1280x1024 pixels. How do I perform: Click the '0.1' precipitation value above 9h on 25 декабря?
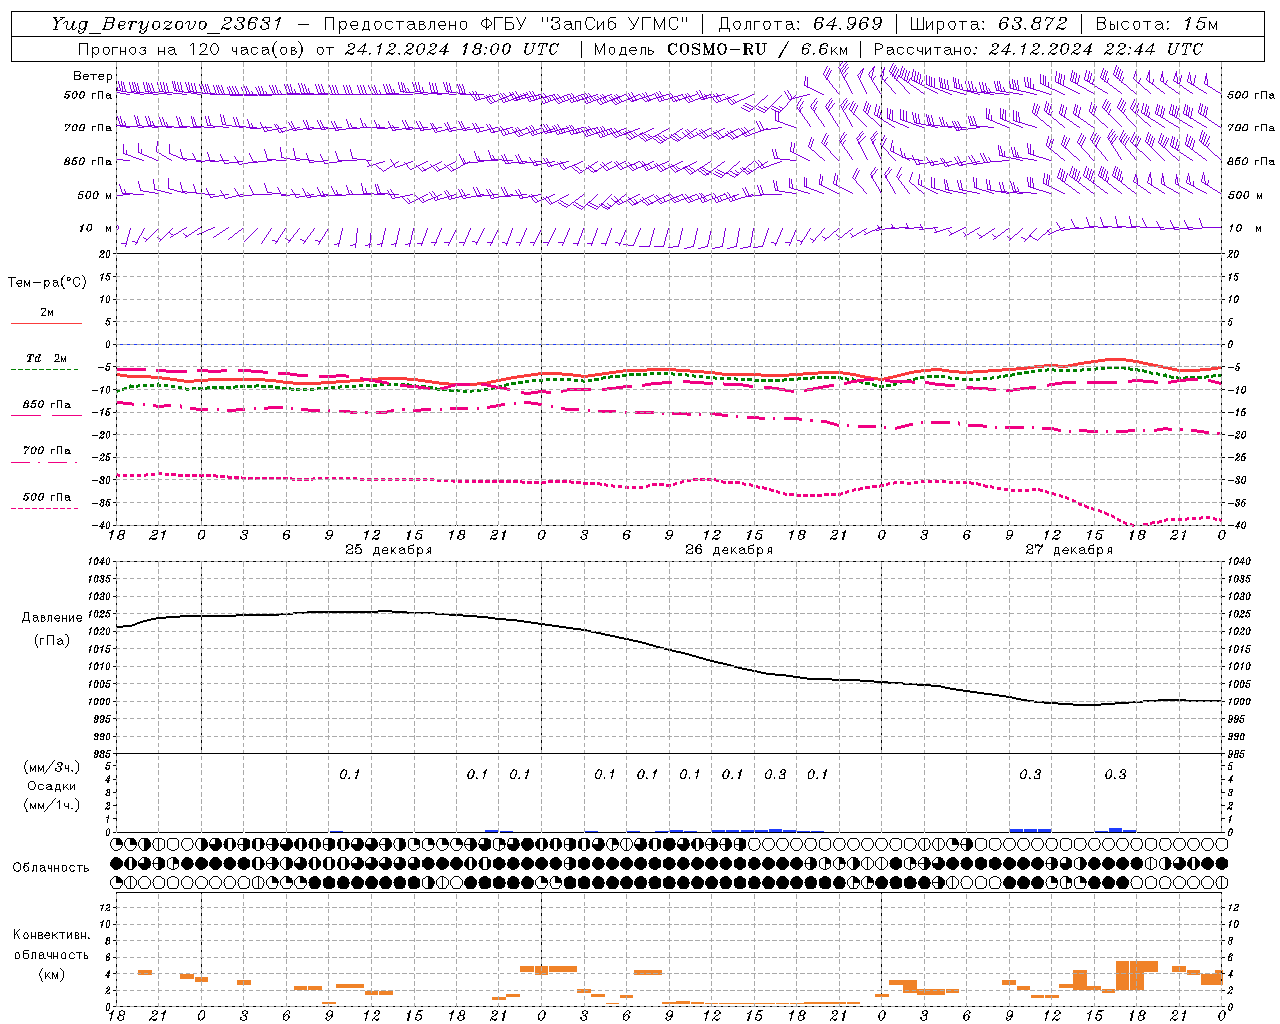click(x=349, y=774)
